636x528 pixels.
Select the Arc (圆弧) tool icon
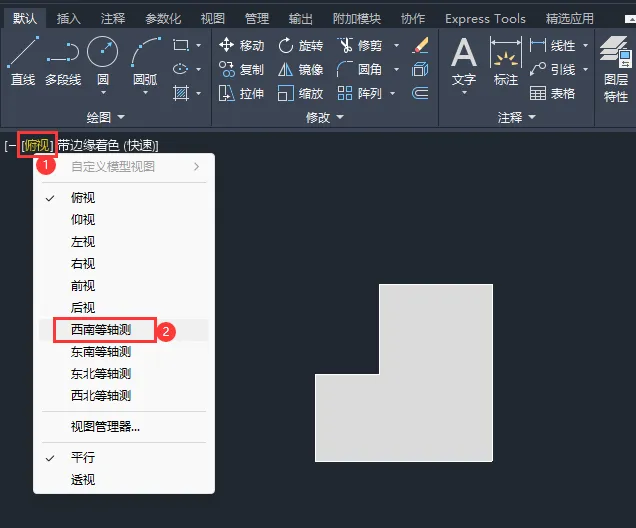point(145,52)
